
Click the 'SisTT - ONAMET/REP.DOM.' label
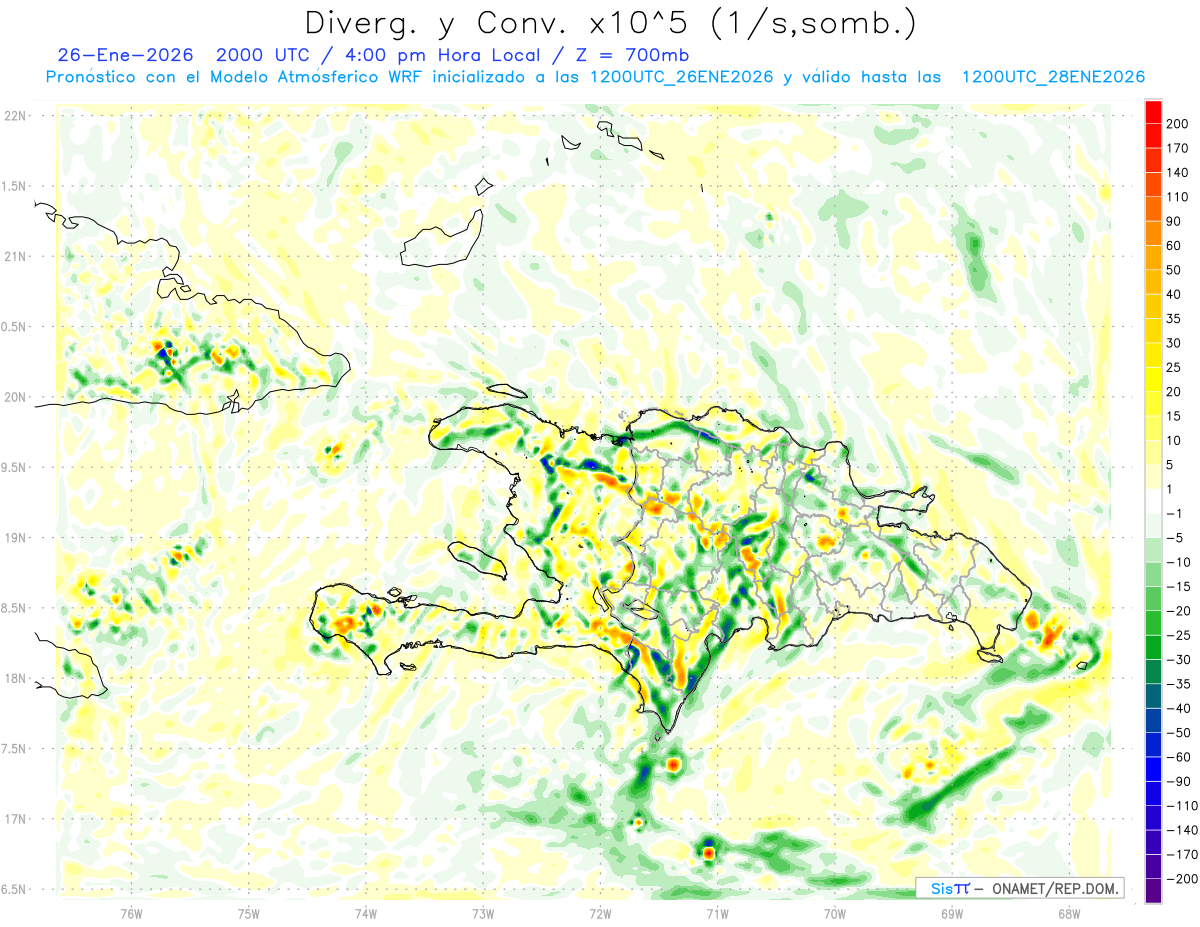pos(1021,888)
